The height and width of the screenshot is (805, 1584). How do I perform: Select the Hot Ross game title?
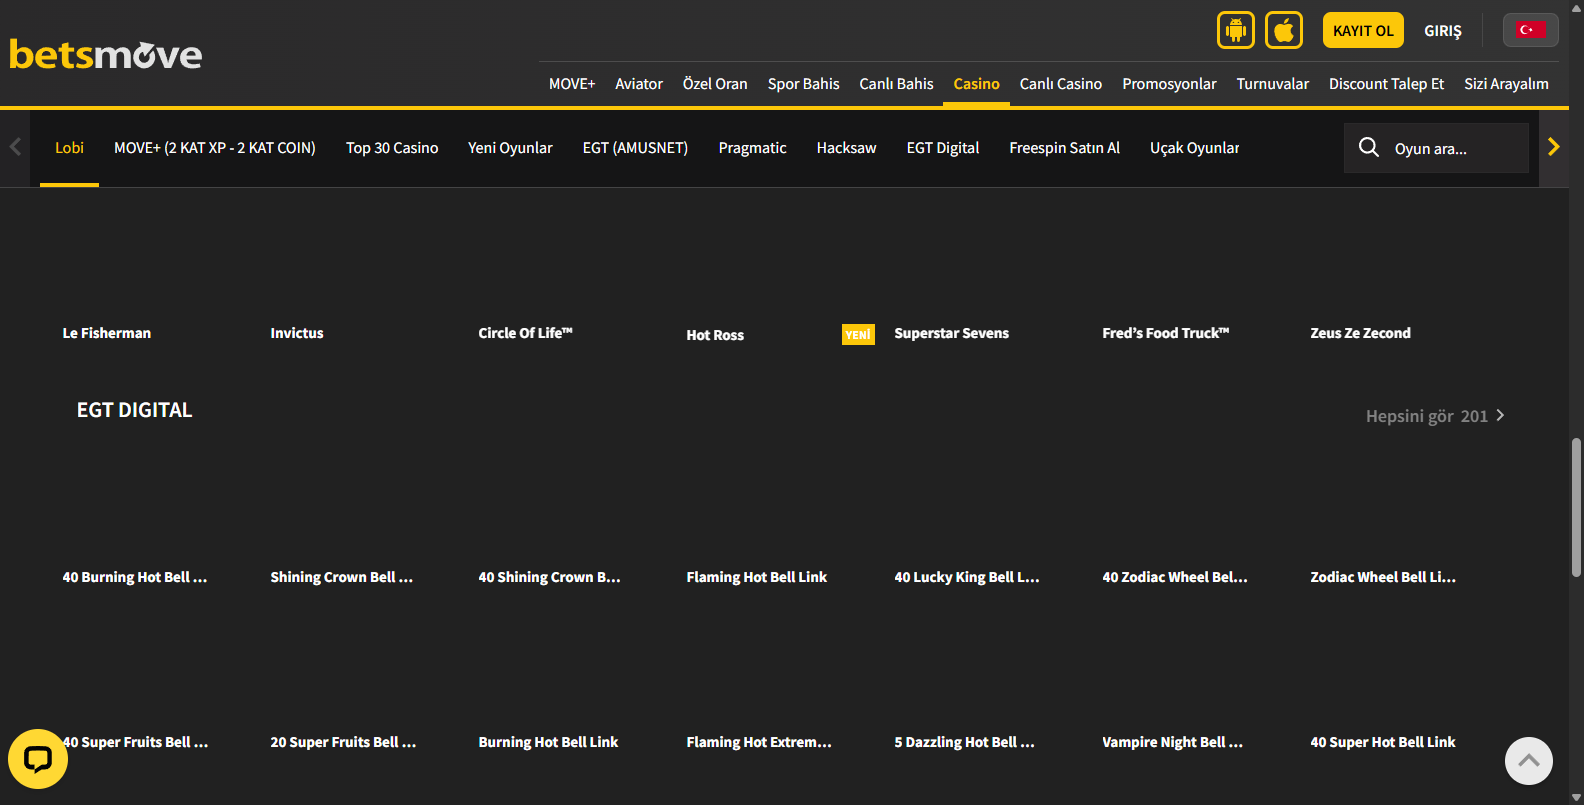(715, 335)
